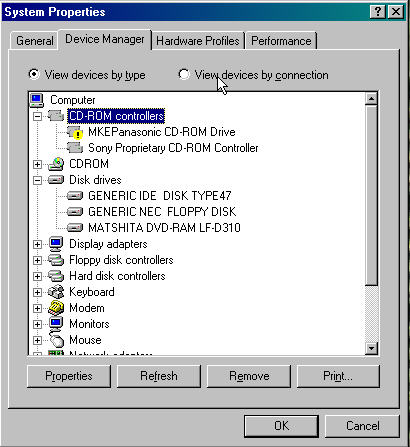Collapse the CD-ROM controllers branch
The width and height of the screenshot is (410, 447).
[x=37, y=116]
